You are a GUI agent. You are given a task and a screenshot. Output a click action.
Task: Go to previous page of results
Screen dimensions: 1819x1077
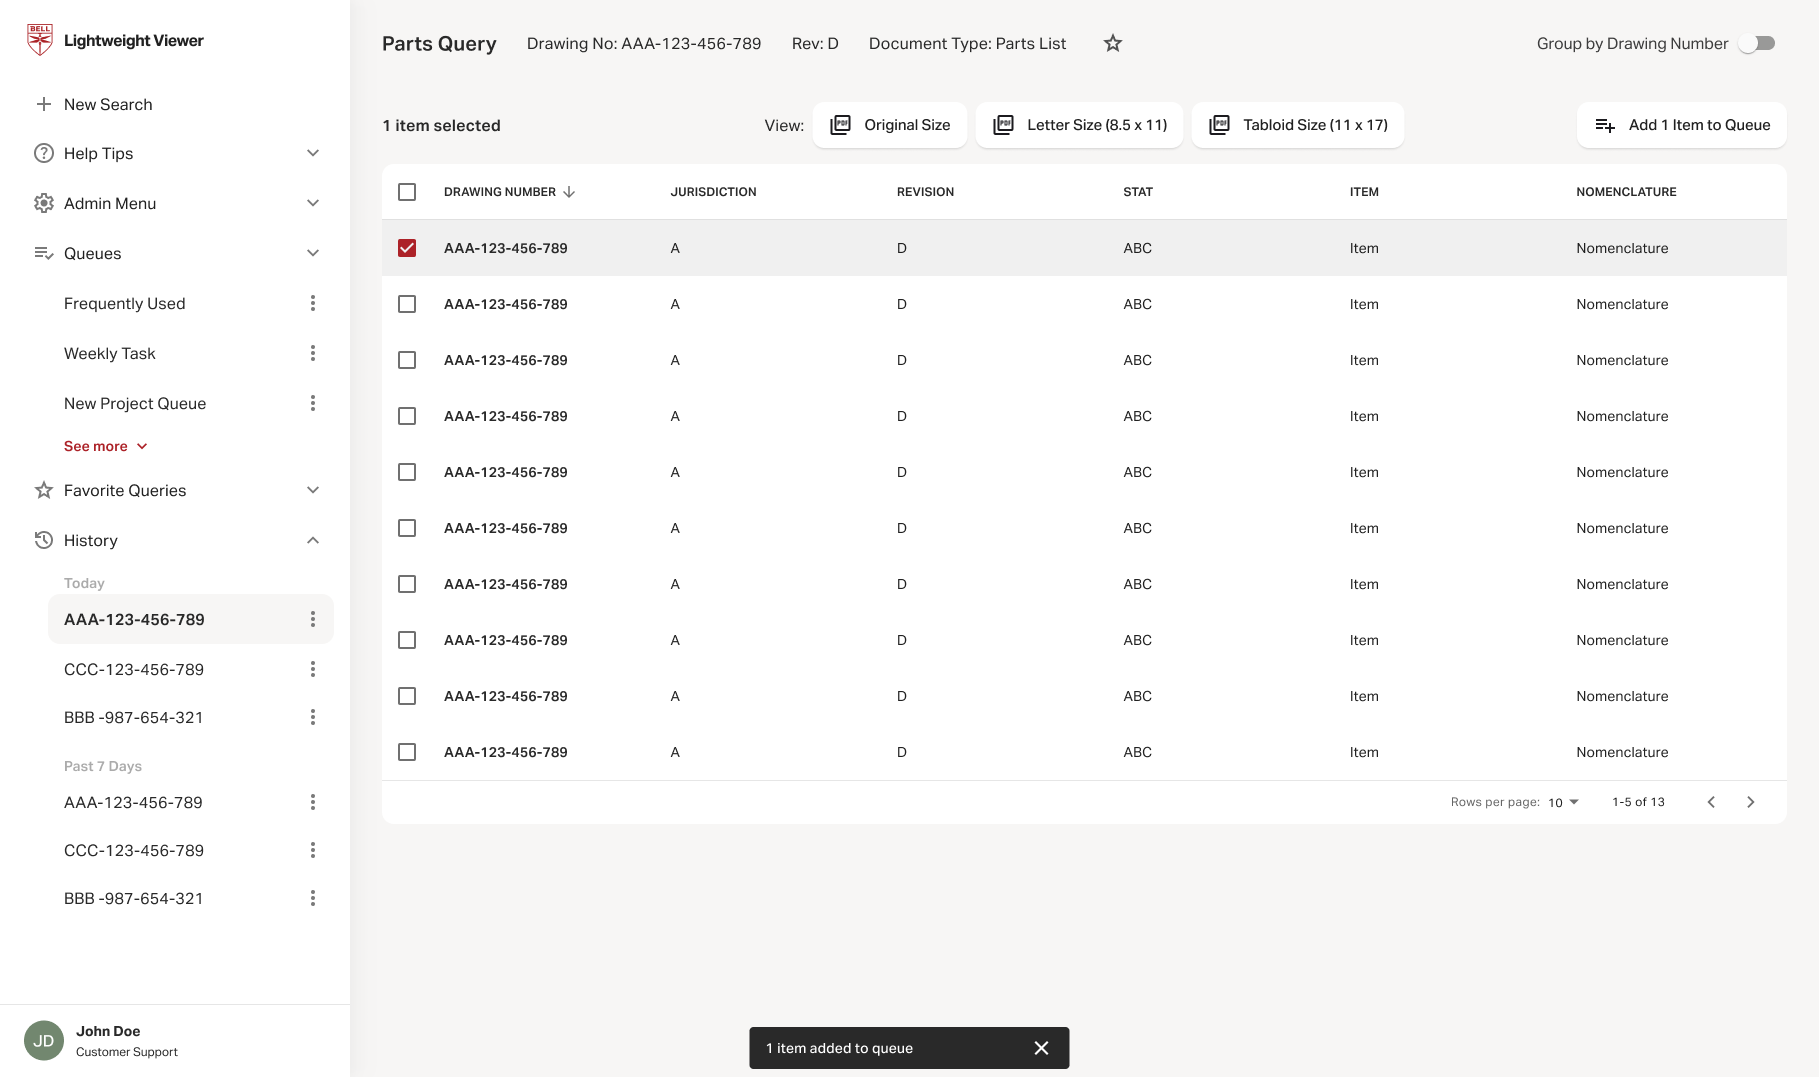point(1711,802)
